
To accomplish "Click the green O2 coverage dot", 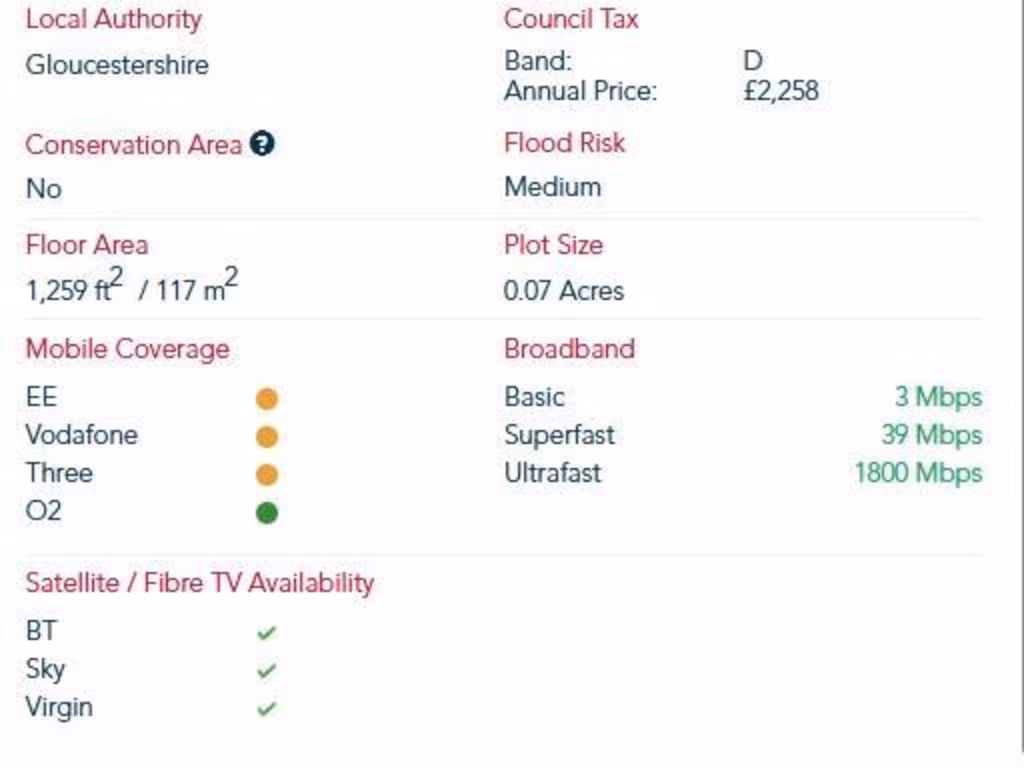I will point(267,513).
